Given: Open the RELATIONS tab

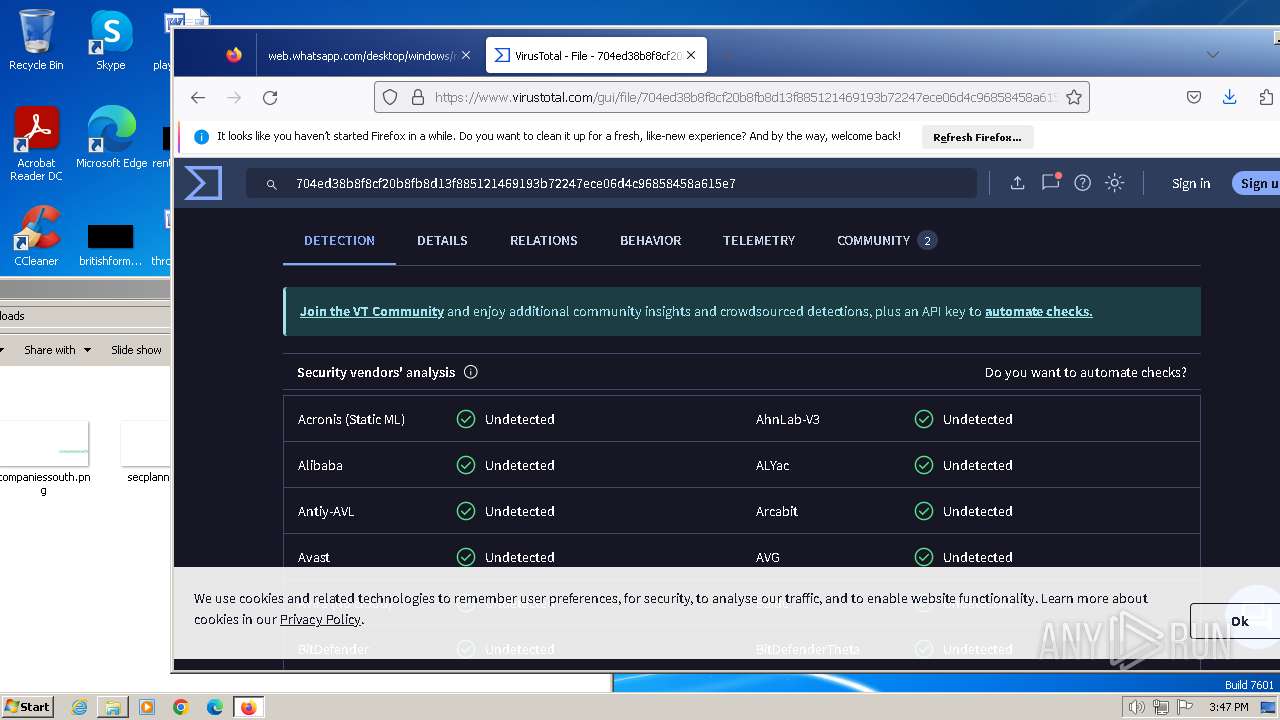Looking at the screenshot, I should (x=544, y=240).
